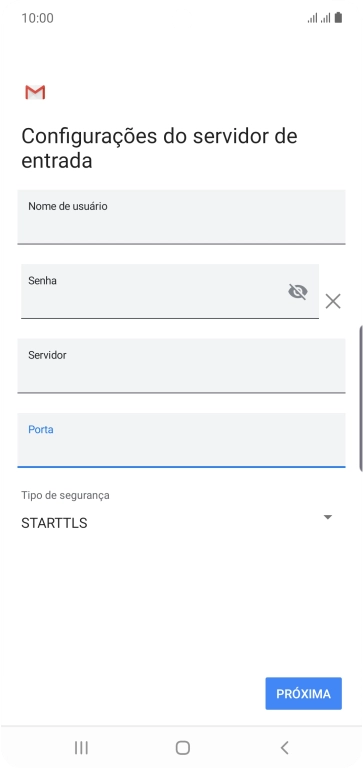The width and height of the screenshot is (363, 768).
Task: Focus the Nome de usuário field
Action: click(x=181, y=217)
